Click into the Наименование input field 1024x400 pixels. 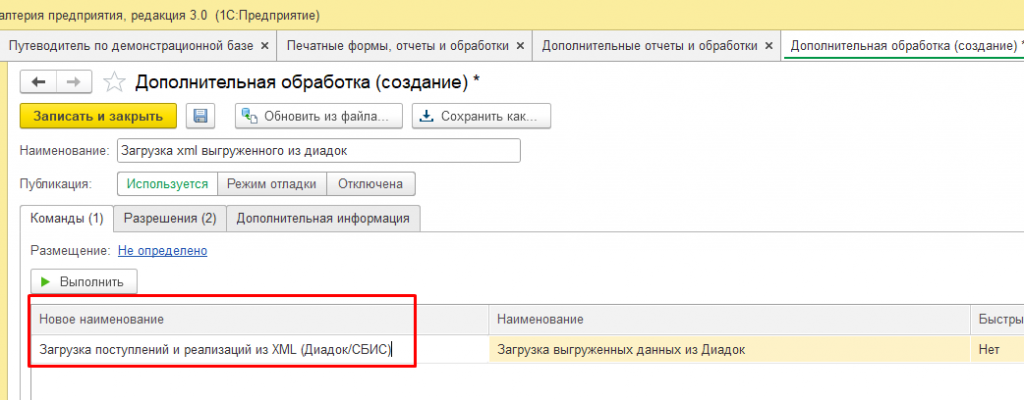[319, 150]
